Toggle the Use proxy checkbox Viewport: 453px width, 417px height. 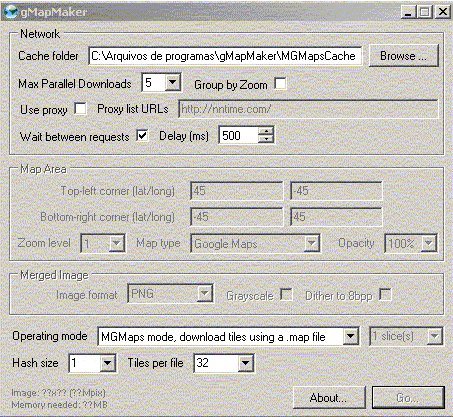click(80, 108)
